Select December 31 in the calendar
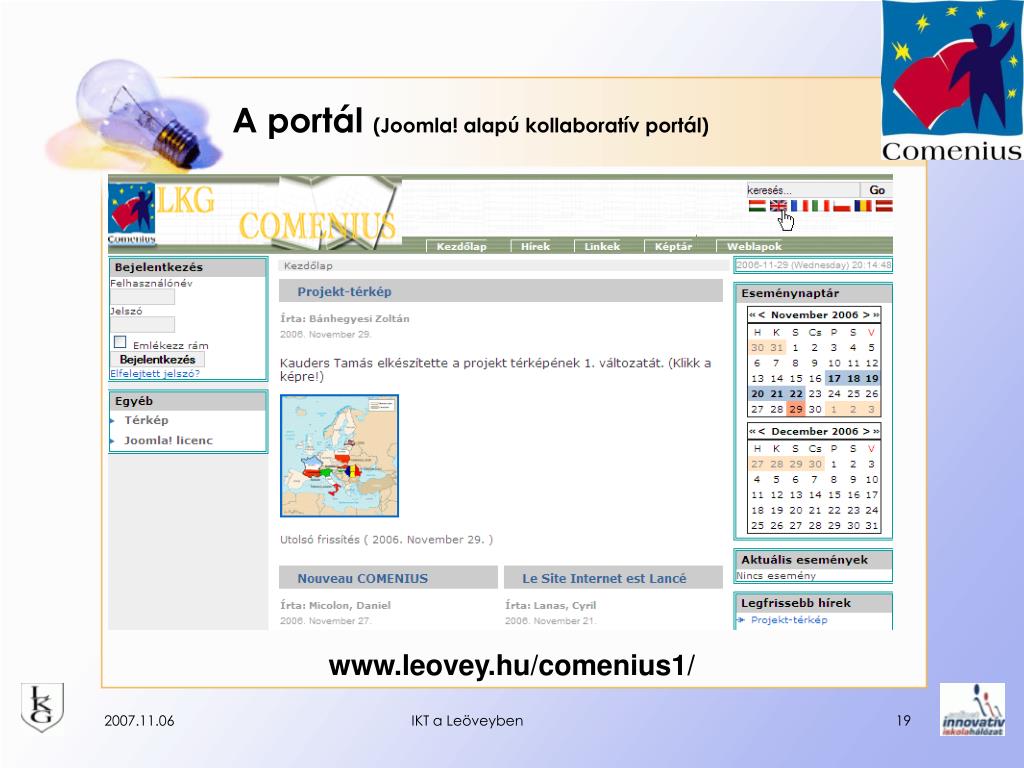1024x768 pixels. tap(872, 526)
